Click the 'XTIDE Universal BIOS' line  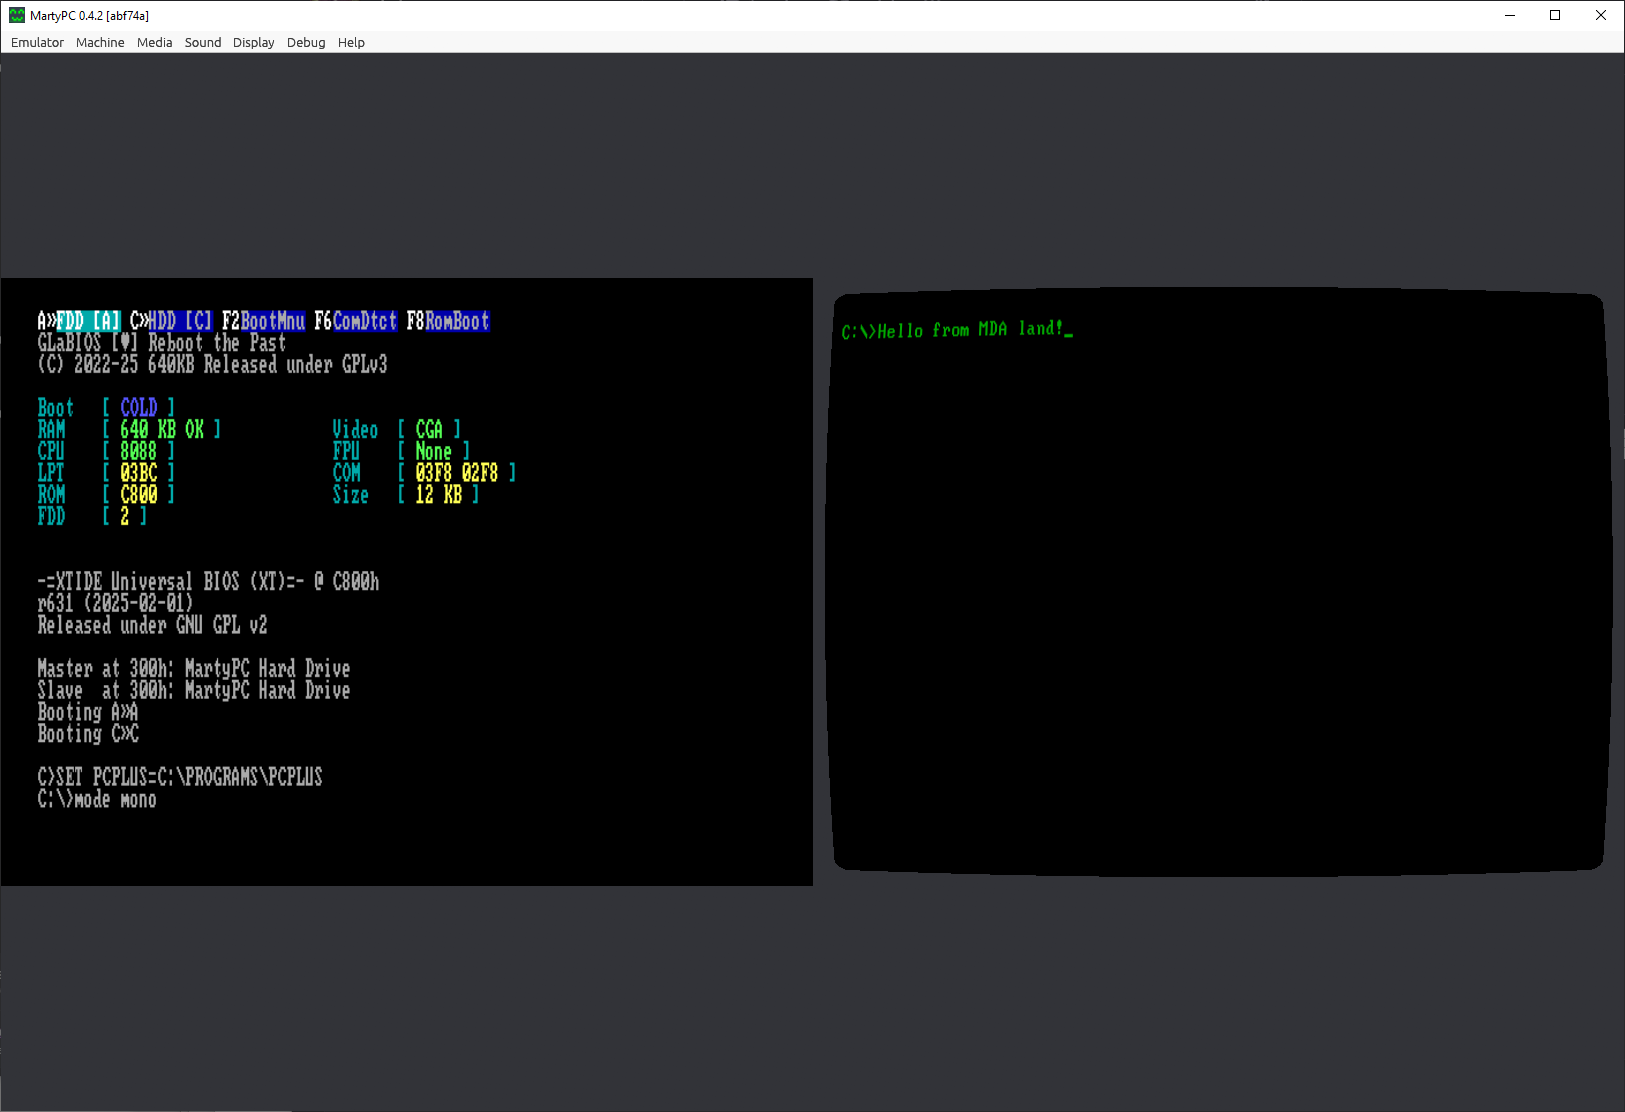coord(208,581)
